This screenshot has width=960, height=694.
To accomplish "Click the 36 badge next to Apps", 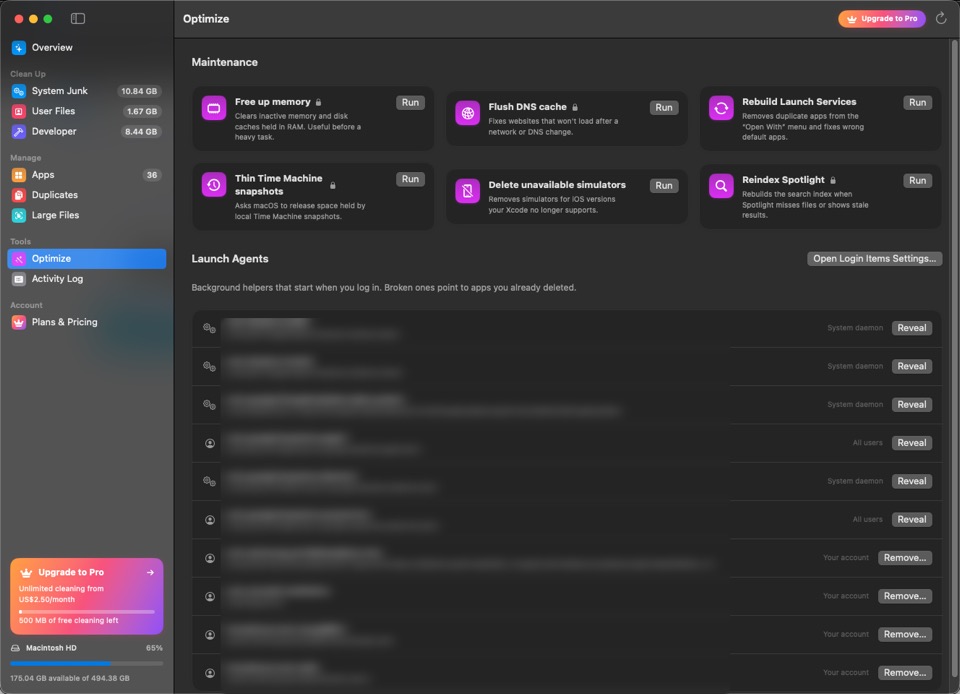I will 152,175.
